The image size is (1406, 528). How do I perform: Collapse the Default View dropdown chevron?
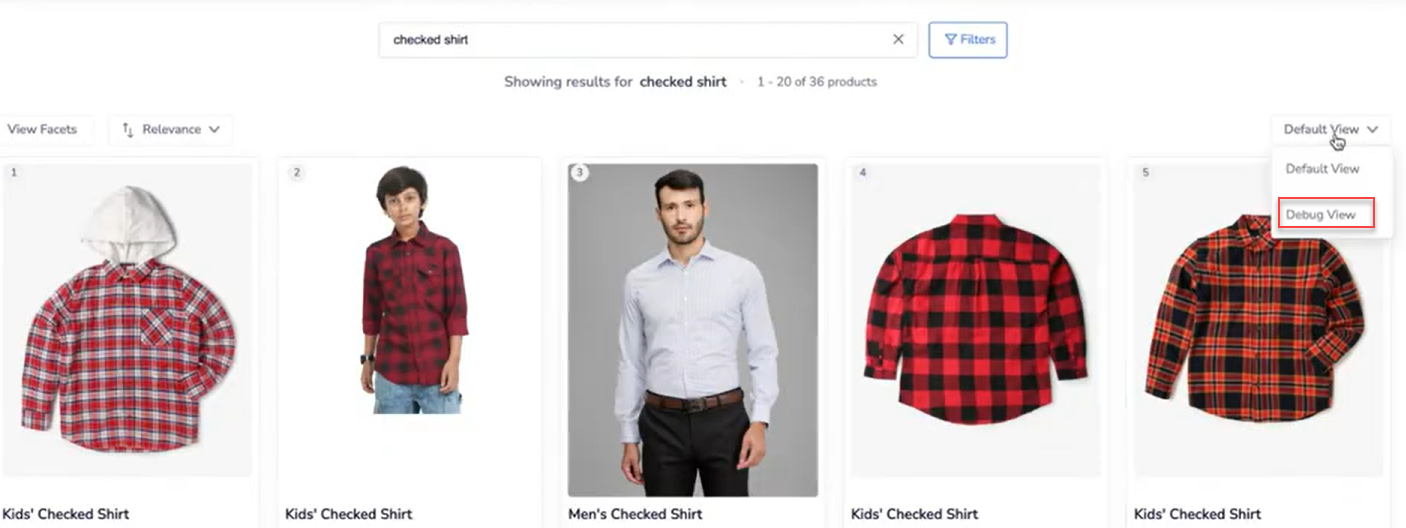pyautogui.click(x=1373, y=130)
